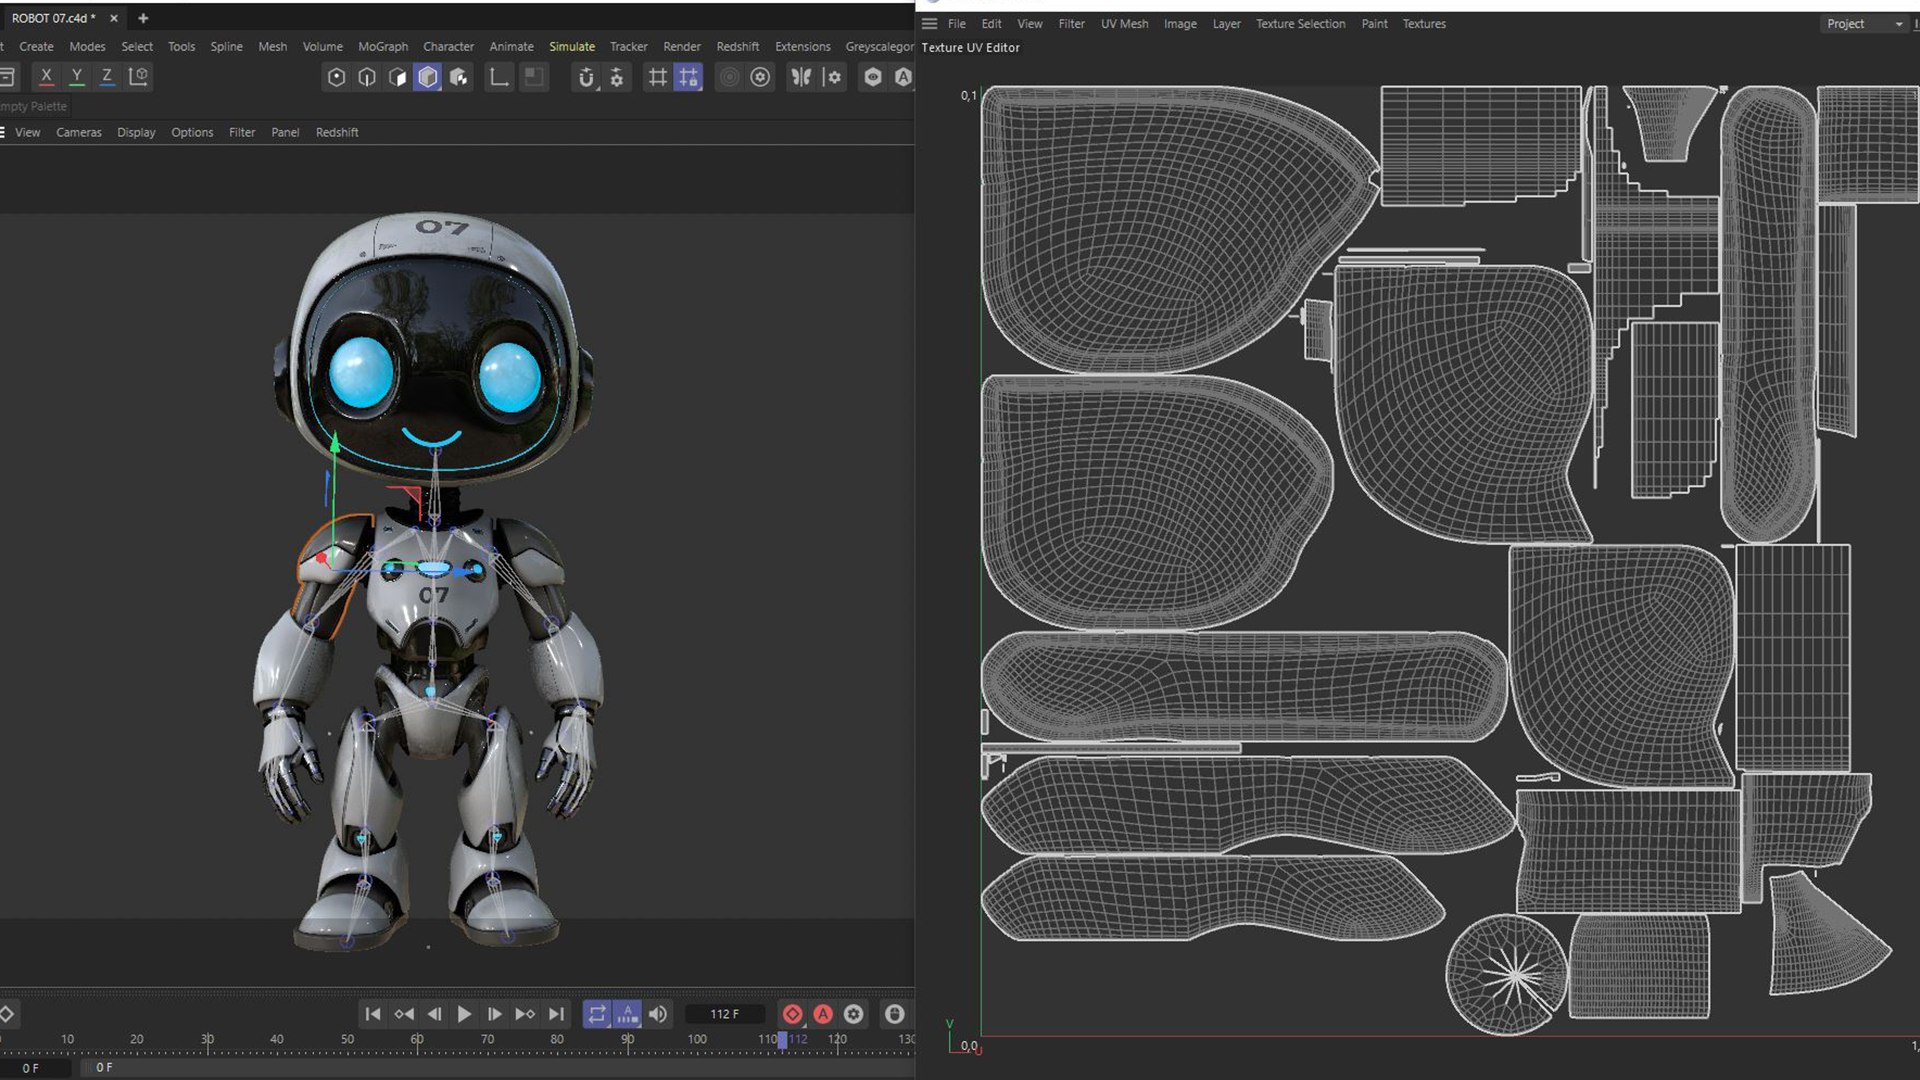Image resolution: width=1920 pixels, height=1080 pixels.
Task: Open the UV Mesh menu
Action: pos(1124,24)
